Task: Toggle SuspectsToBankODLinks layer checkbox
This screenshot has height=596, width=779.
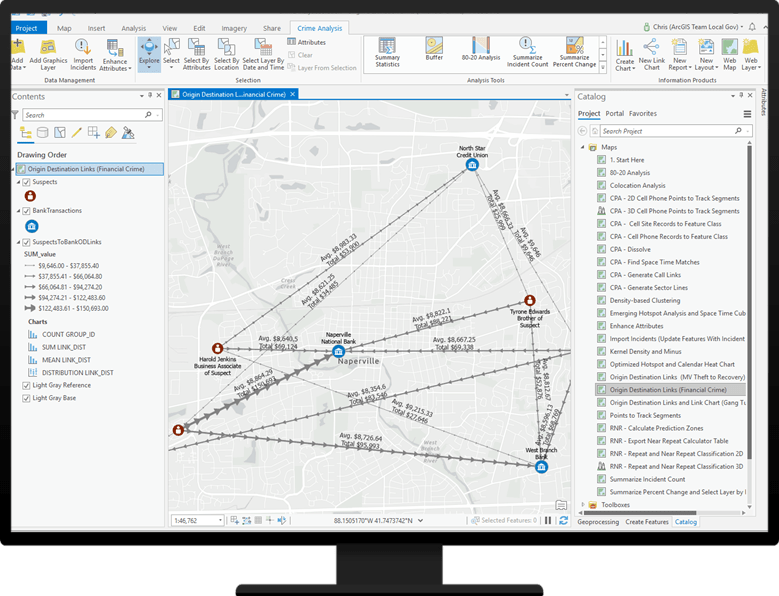Action: [x=26, y=242]
